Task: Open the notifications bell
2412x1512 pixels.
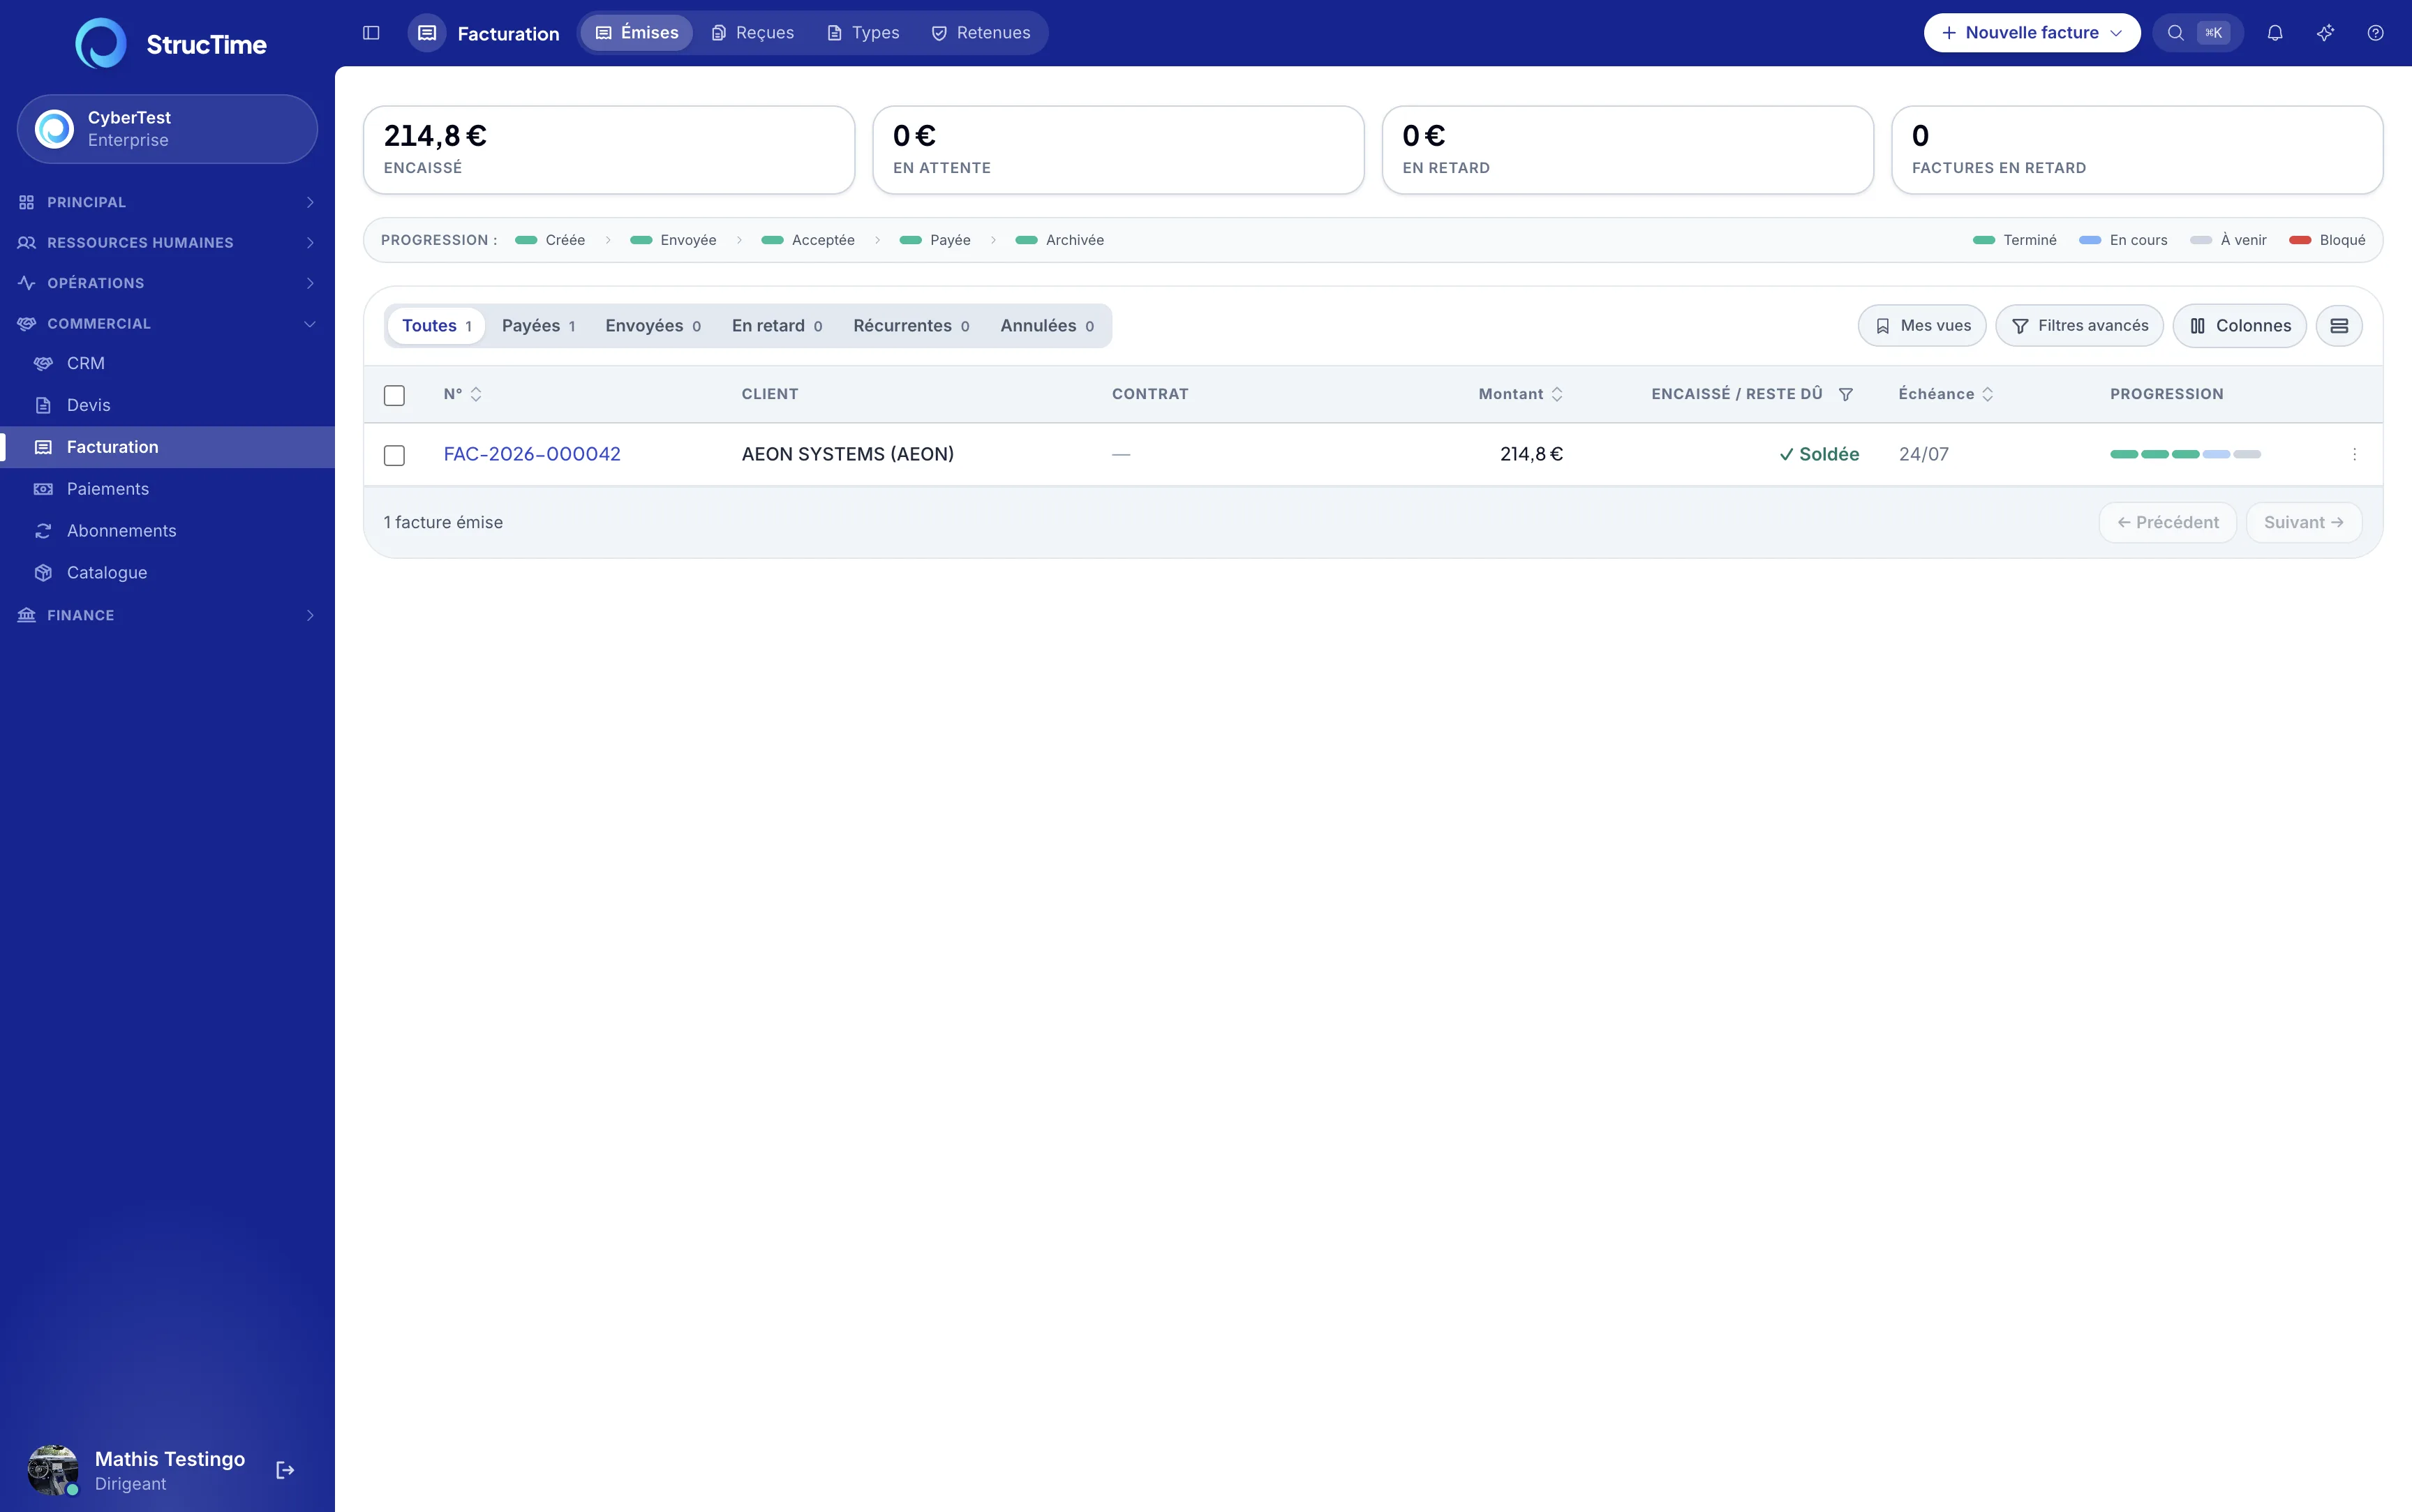Action: [x=2275, y=33]
